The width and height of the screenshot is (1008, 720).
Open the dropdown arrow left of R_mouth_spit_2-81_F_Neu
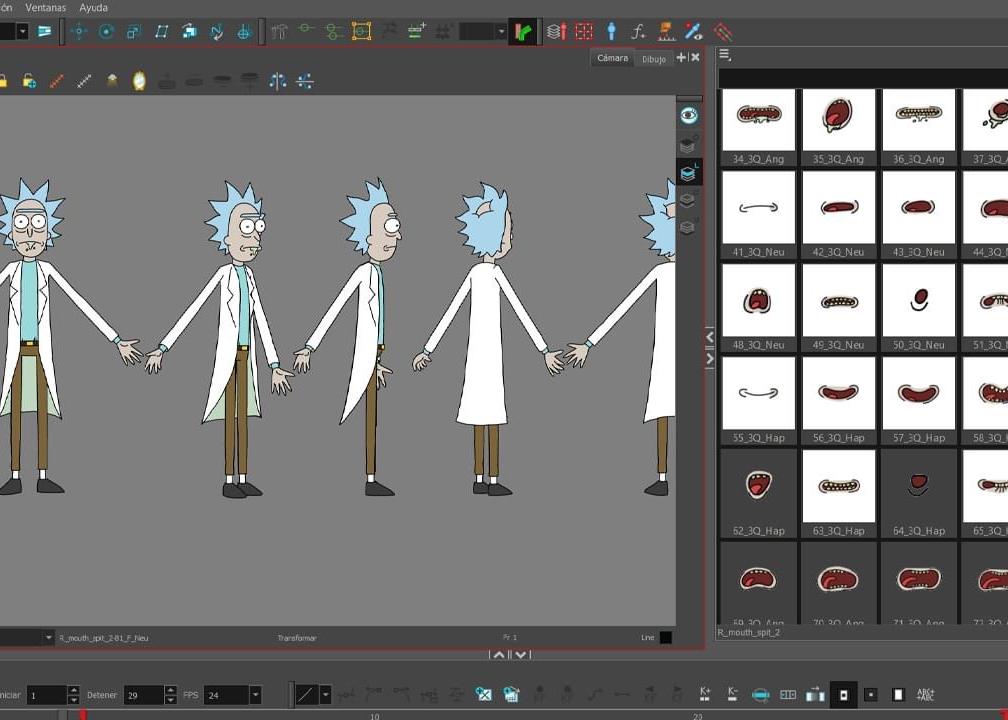tap(48, 638)
